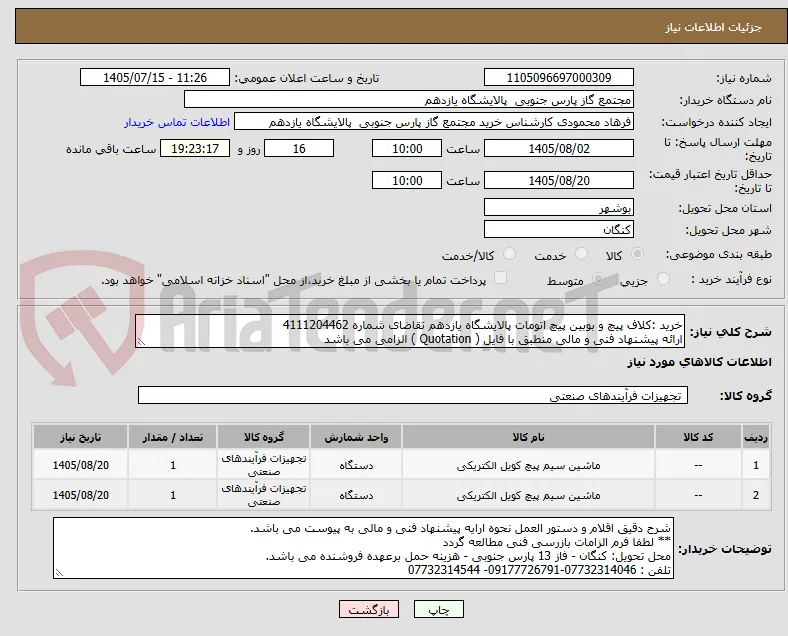Select the خدمت (service) radio button
This screenshot has width=788, height=636.
click(x=581, y=254)
